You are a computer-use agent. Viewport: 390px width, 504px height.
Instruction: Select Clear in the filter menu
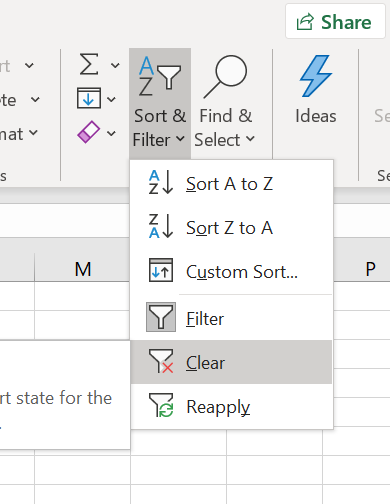[231, 362]
